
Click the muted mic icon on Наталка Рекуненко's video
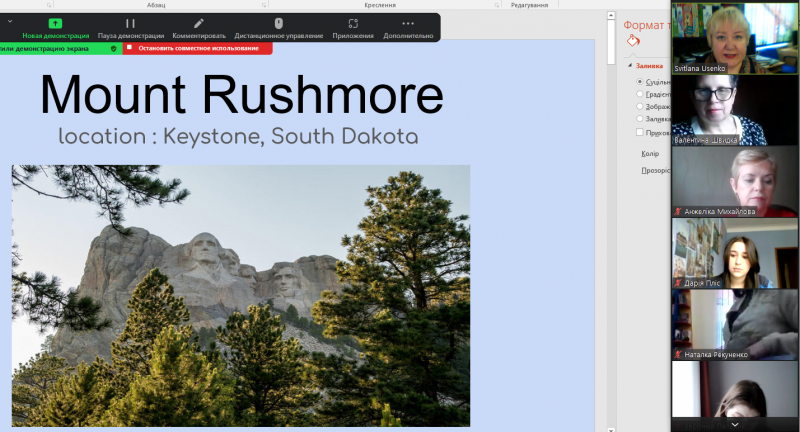678,354
